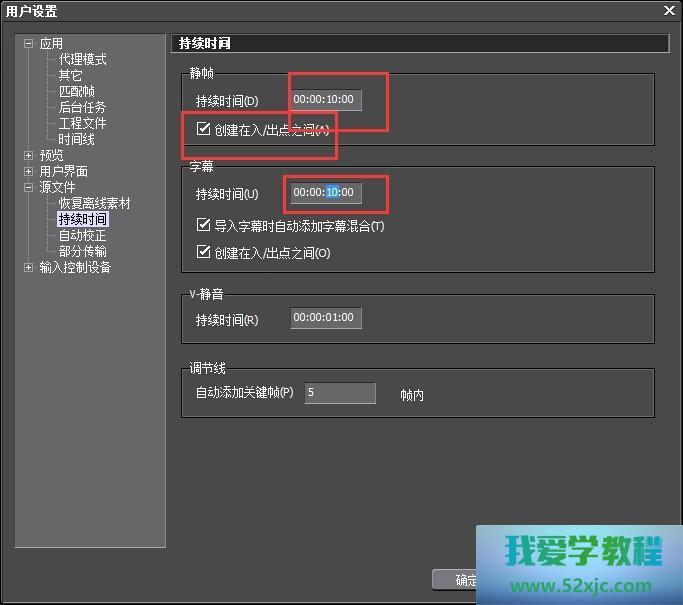The height and width of the screenshot is (605, 683).
Task: Expand the 预览 tree node
Action: point(29,156)
